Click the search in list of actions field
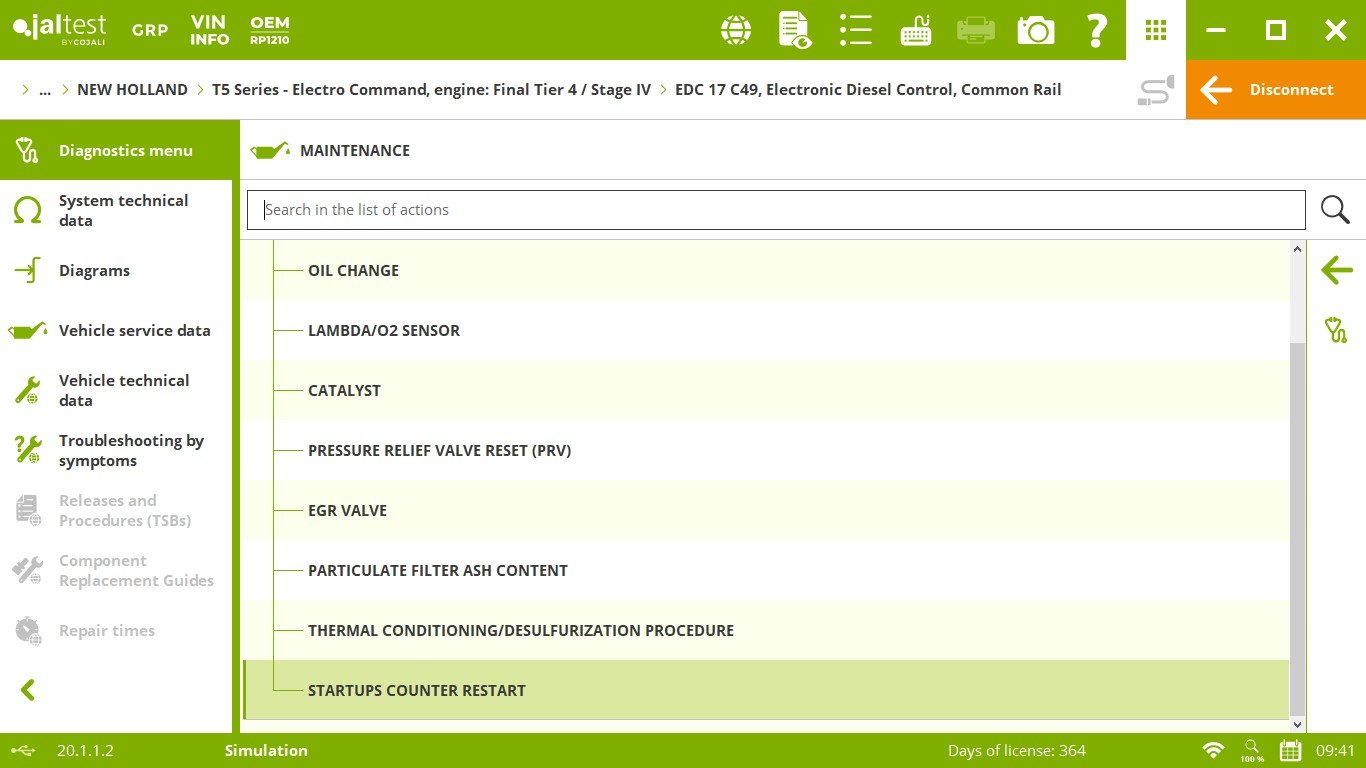This screenshot has height=768, width=1366. [775, 210]
